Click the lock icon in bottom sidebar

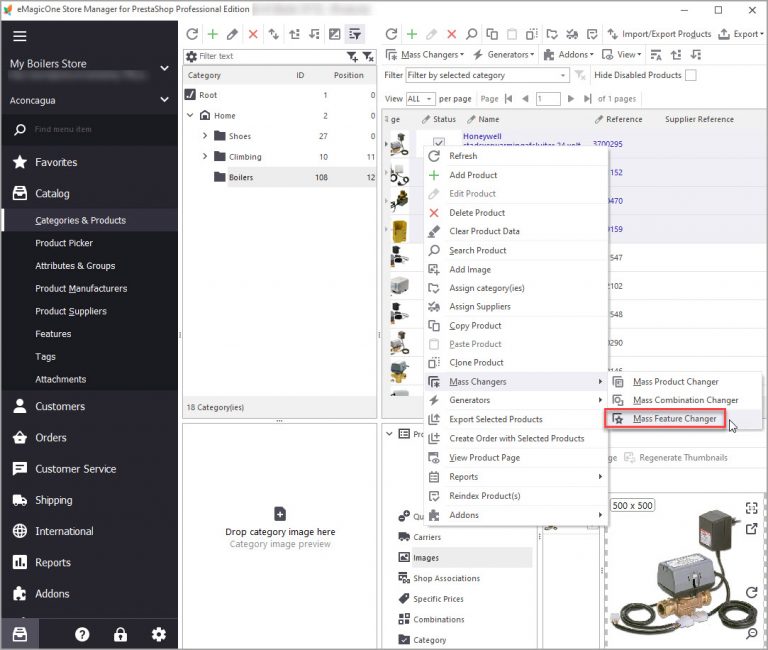120,634
